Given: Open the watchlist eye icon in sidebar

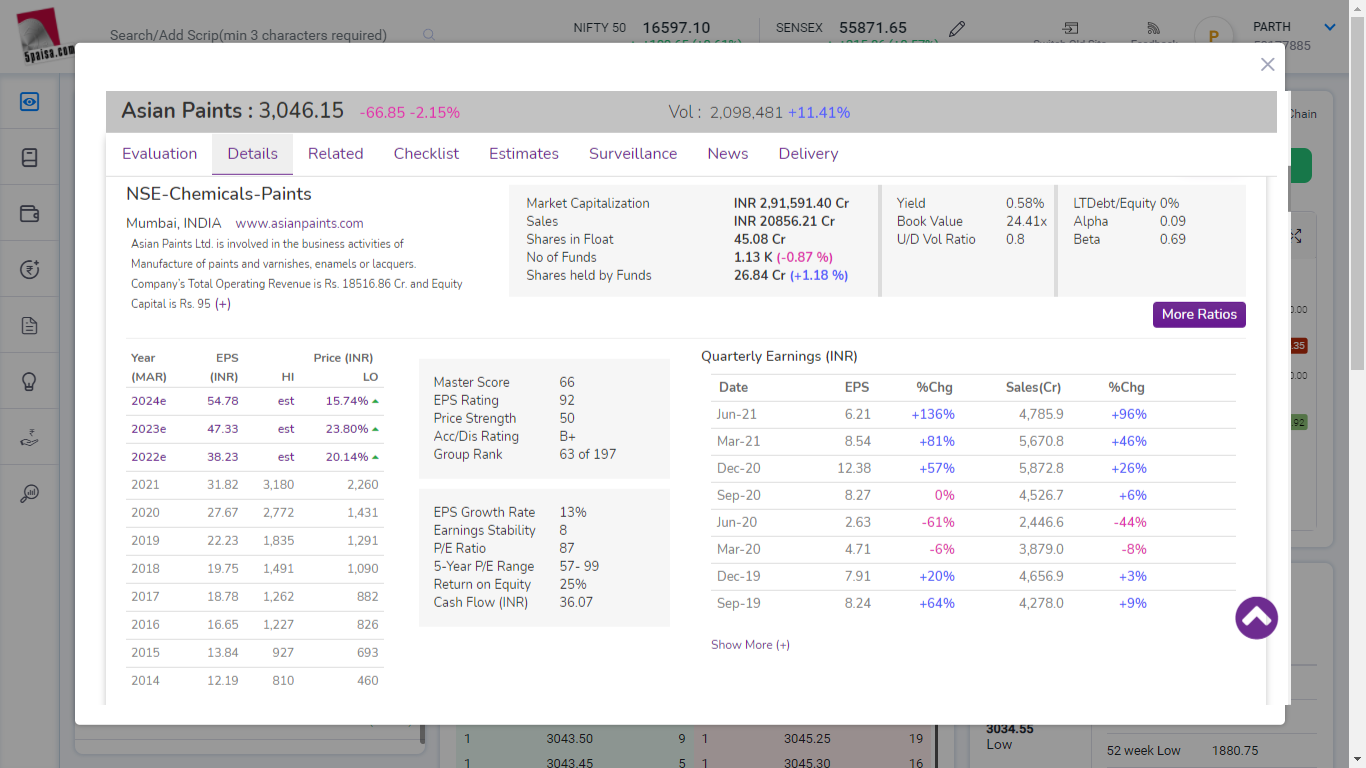Looking at the screenshot, I should click(x=29, y=101).
